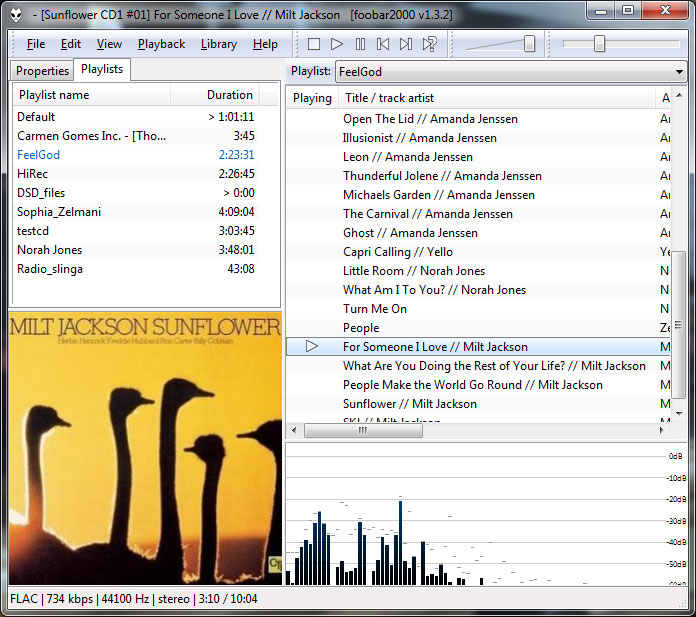Select track Open The Lid // Amanda Jenssen
The width and height of the screenshot is (696, 617).
tap(478, 119)
